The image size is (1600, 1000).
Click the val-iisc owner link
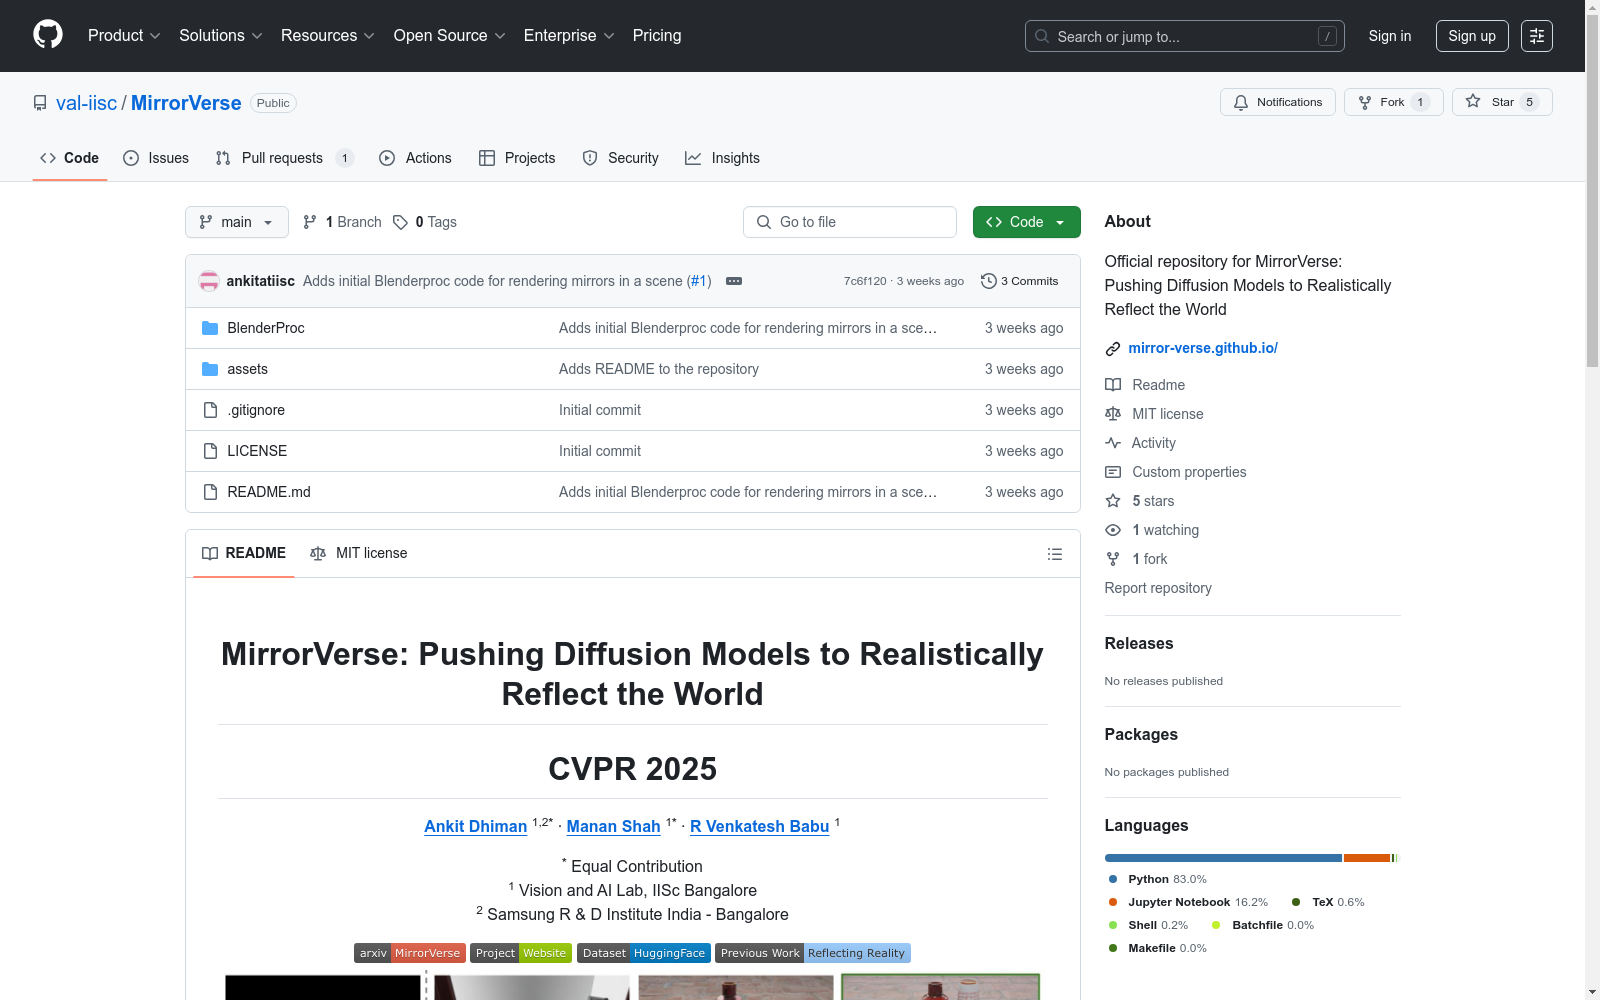pyautogui.click(x=87, y=103)
